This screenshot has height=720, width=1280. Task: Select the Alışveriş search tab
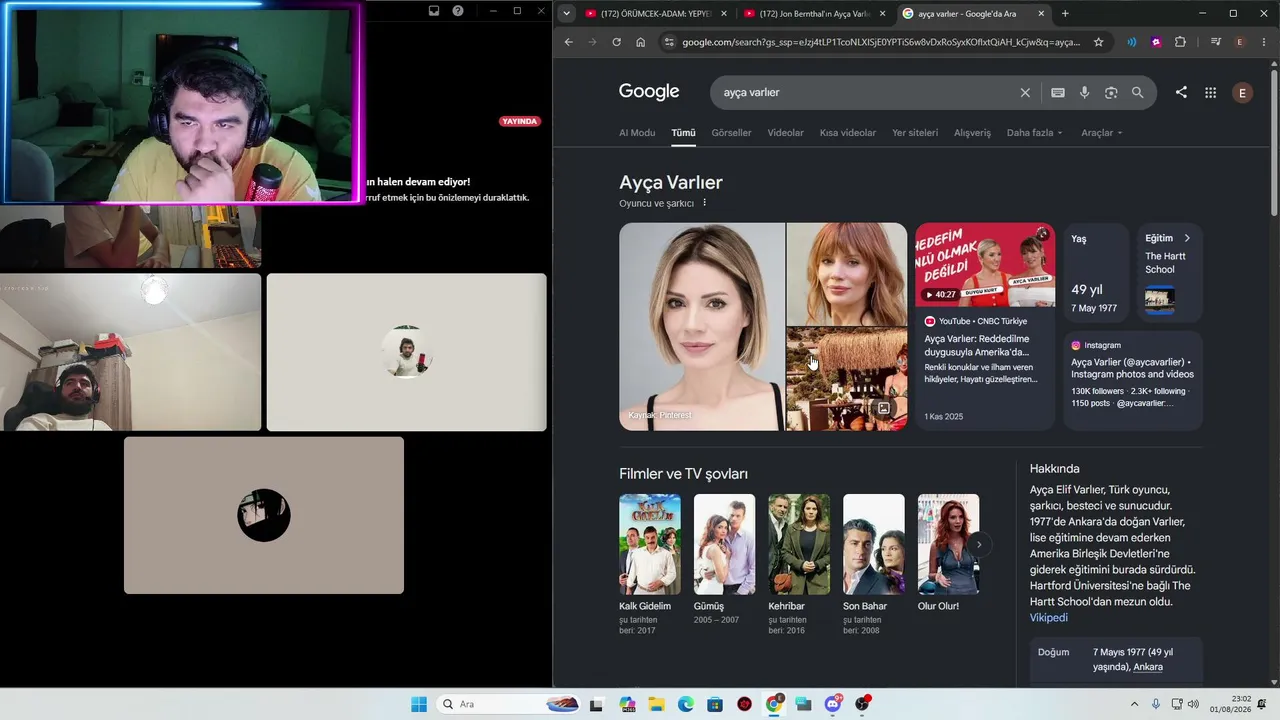[x=972, y=133]
